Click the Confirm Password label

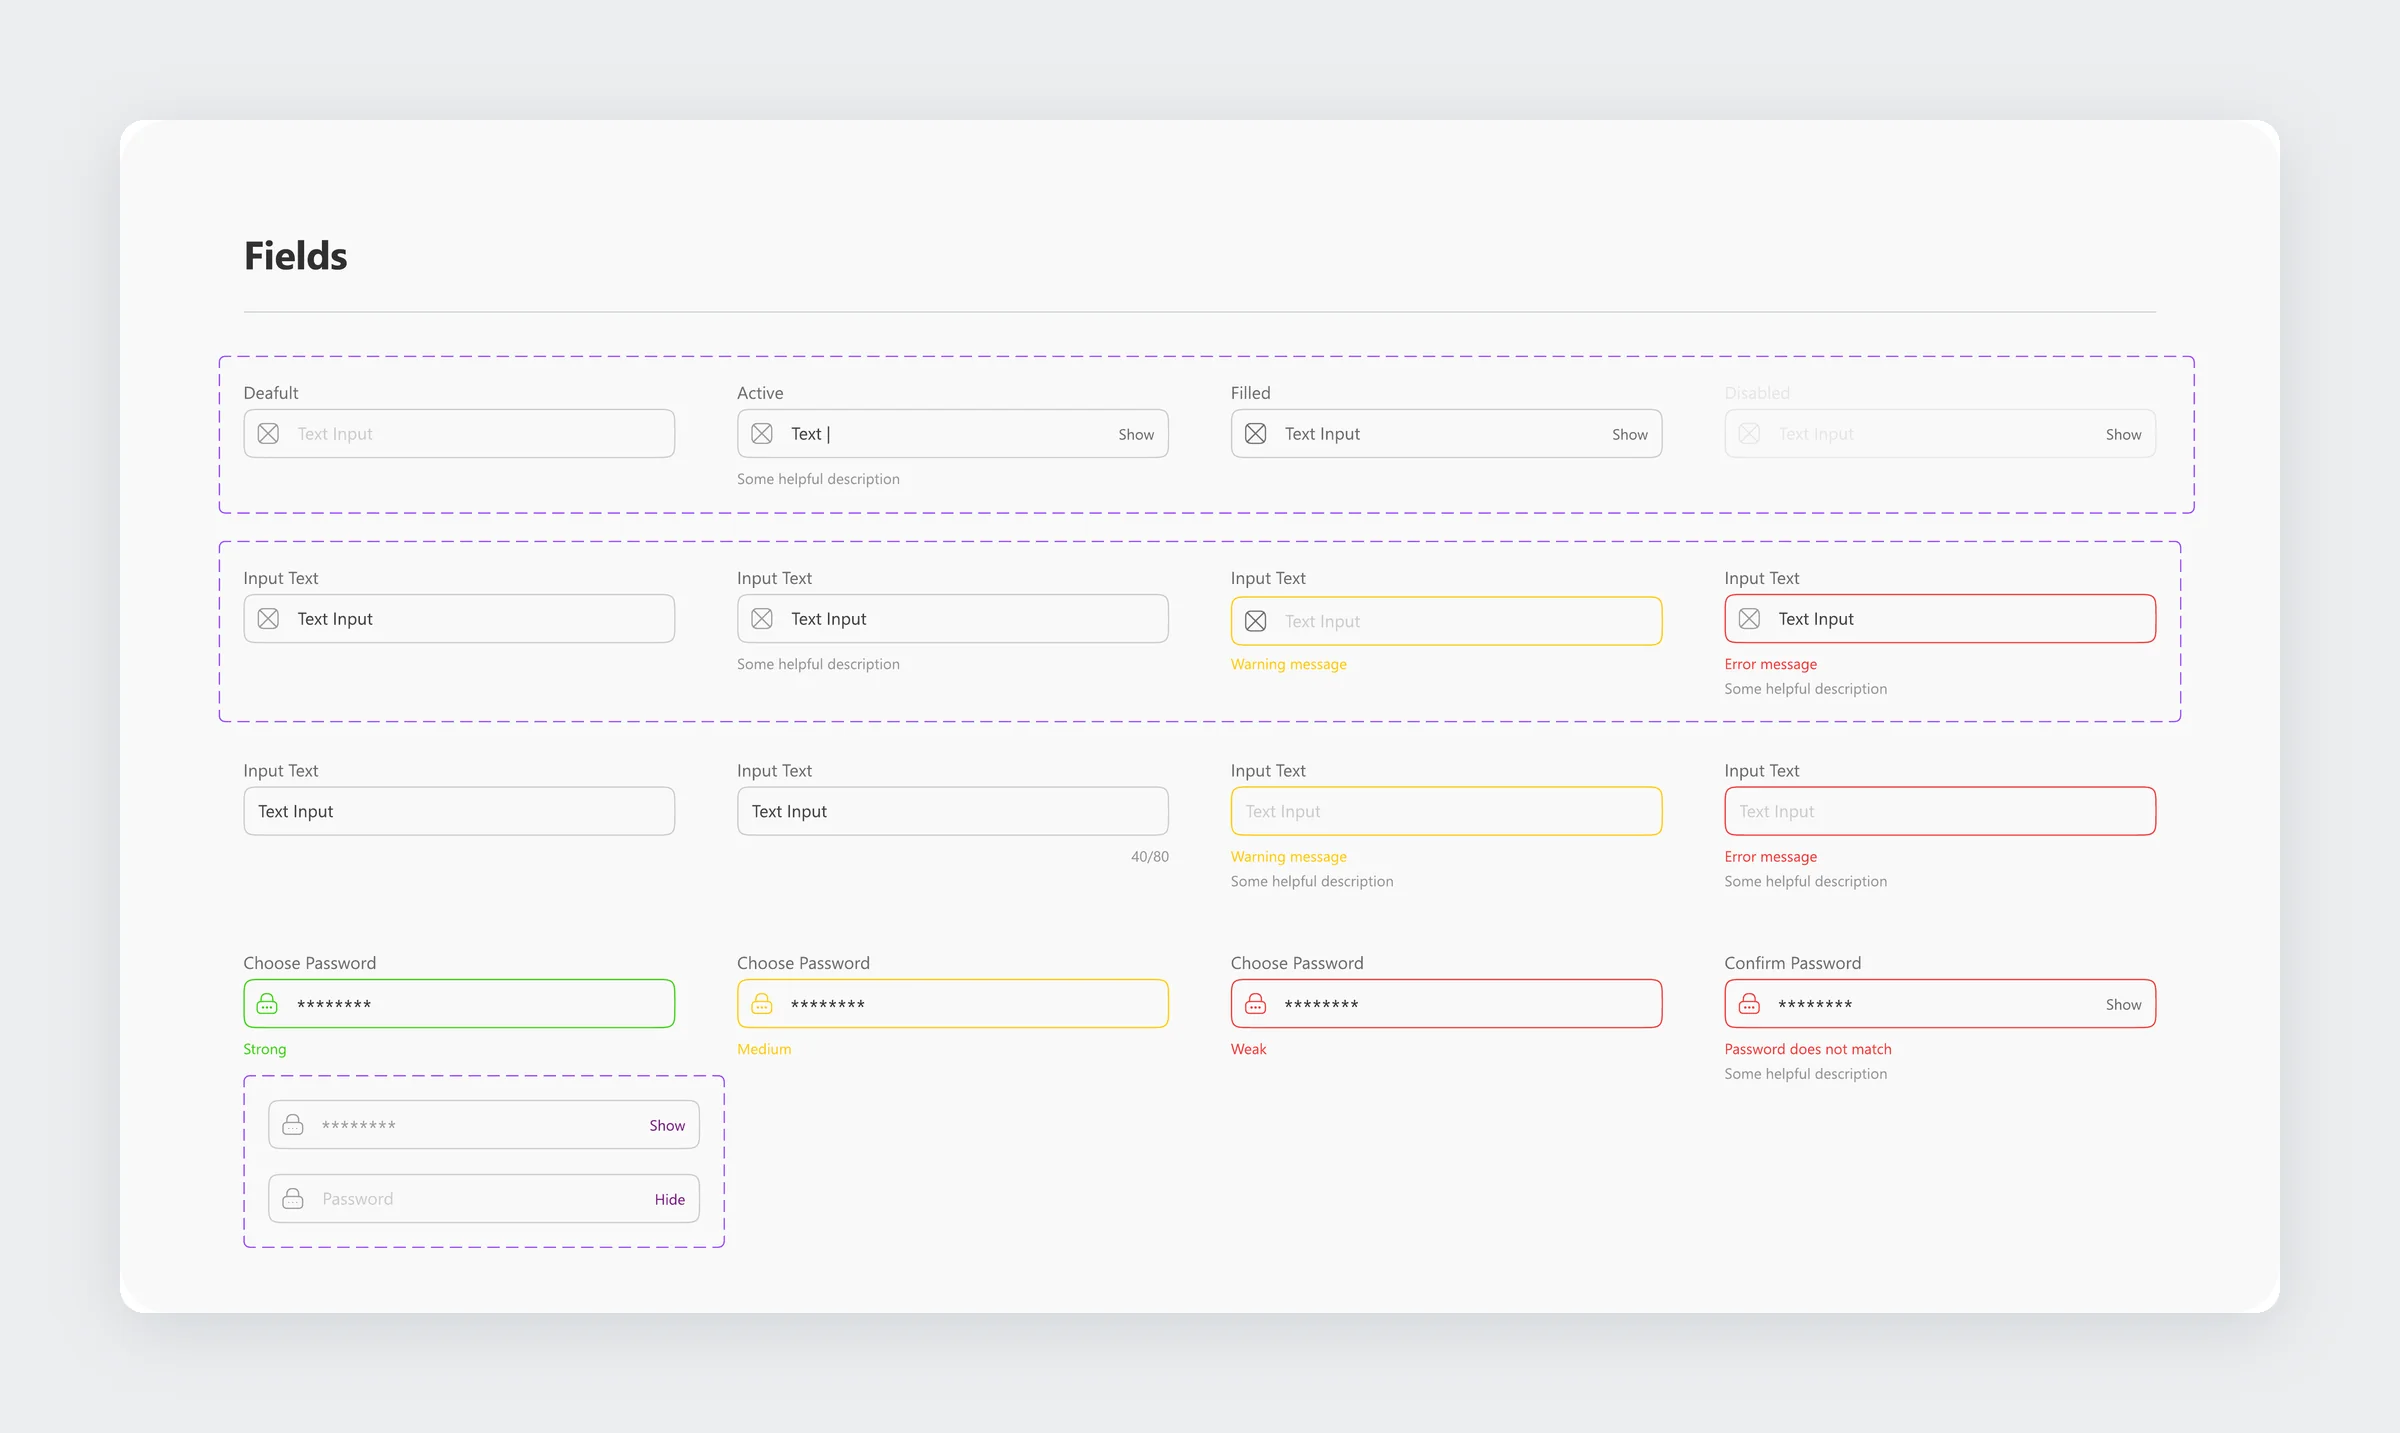[x=1793, y=963]
